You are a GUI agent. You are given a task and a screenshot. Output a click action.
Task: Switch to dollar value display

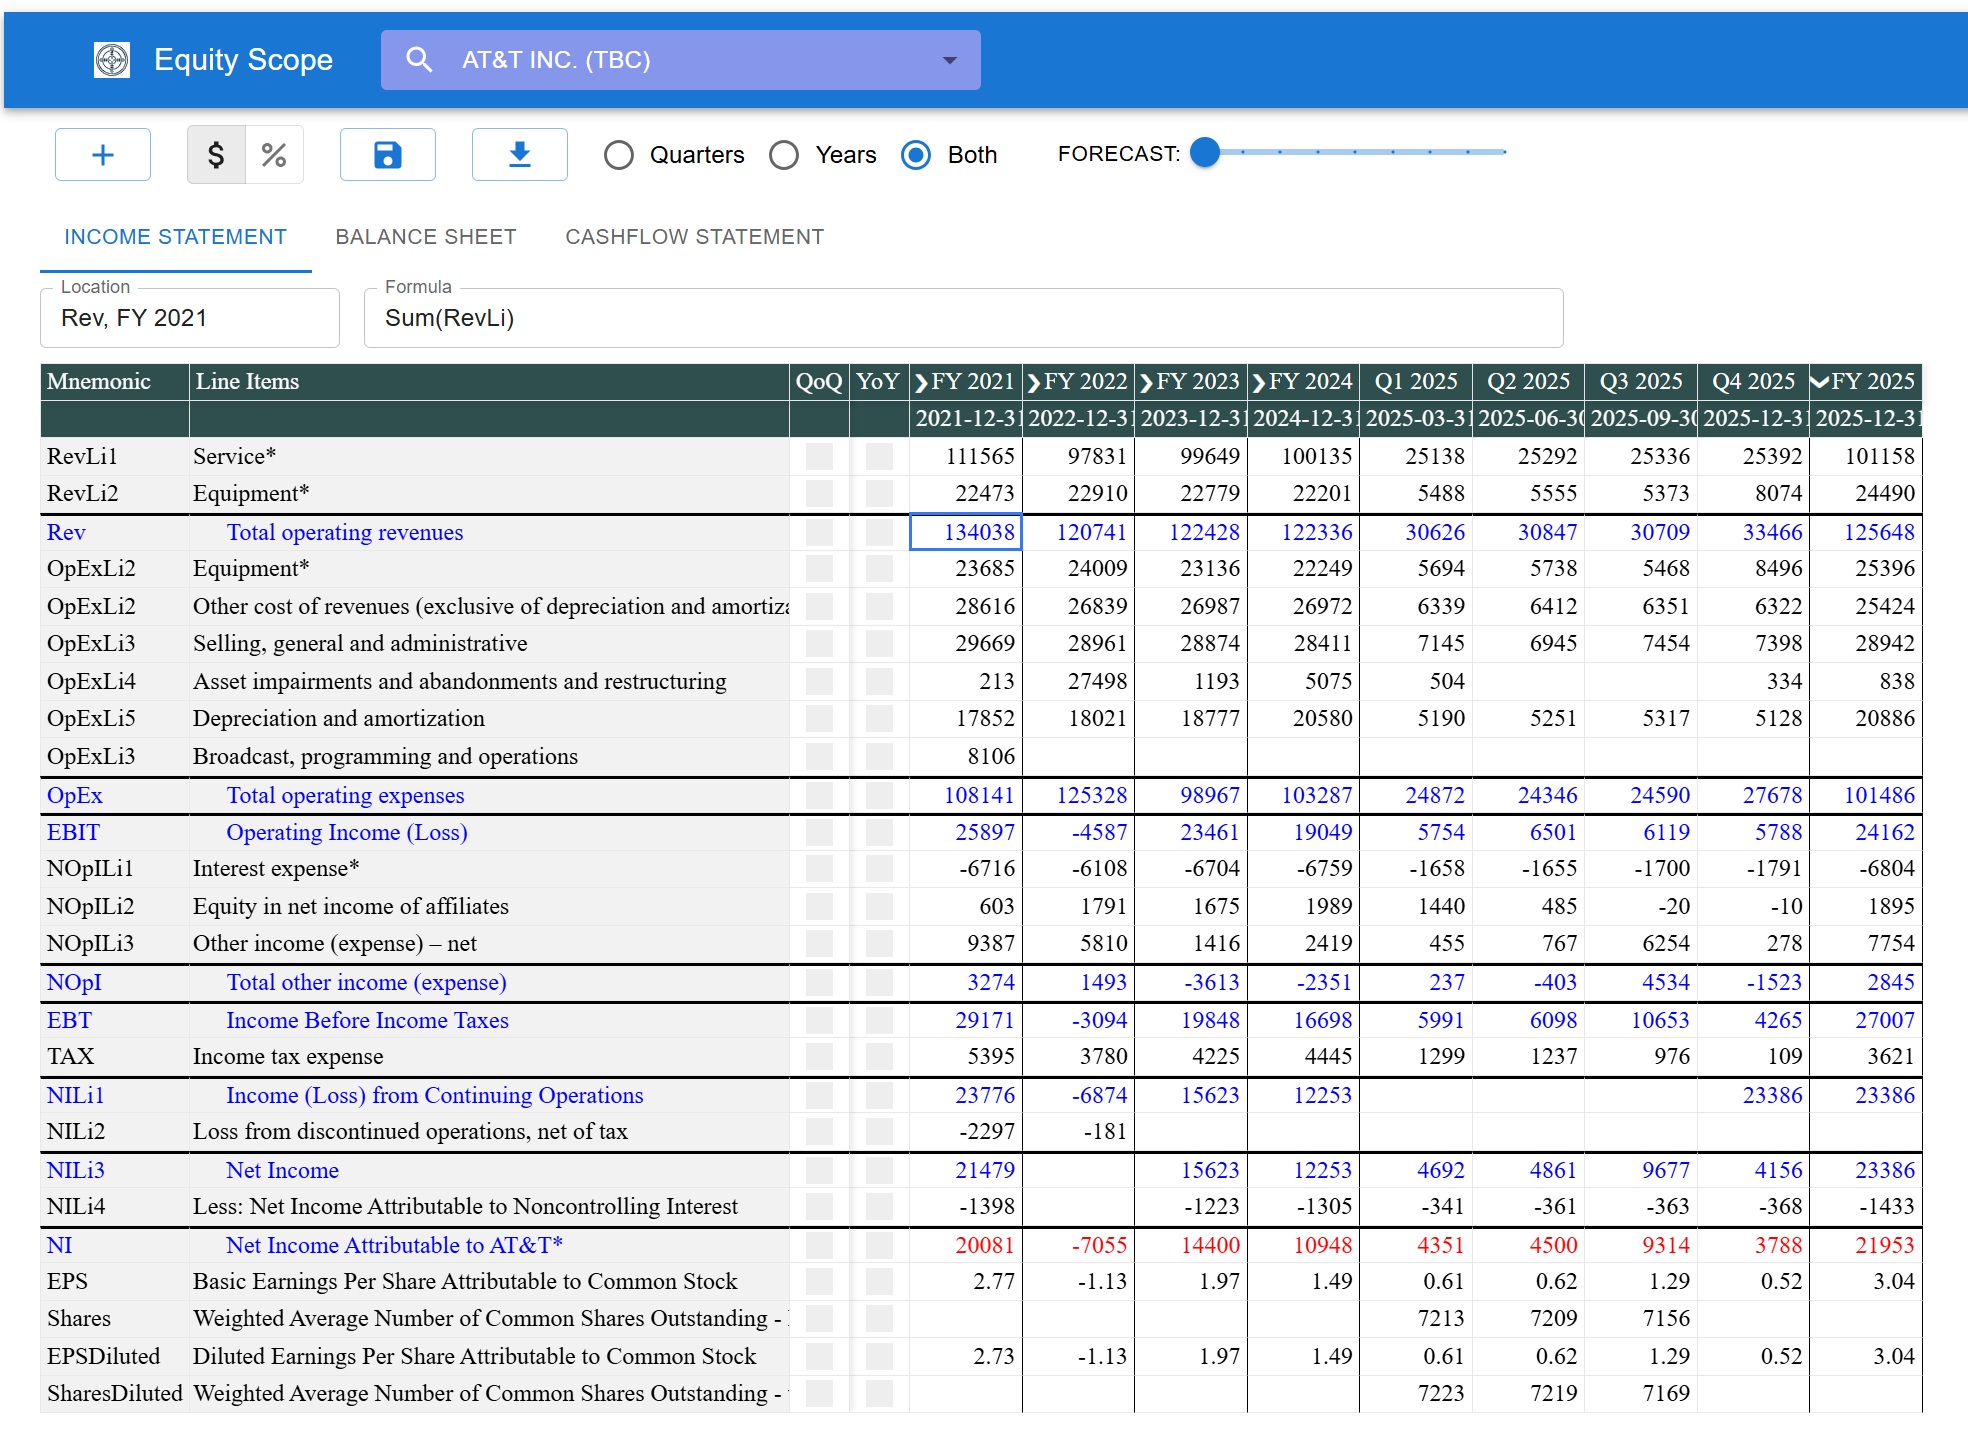[216, 155]
